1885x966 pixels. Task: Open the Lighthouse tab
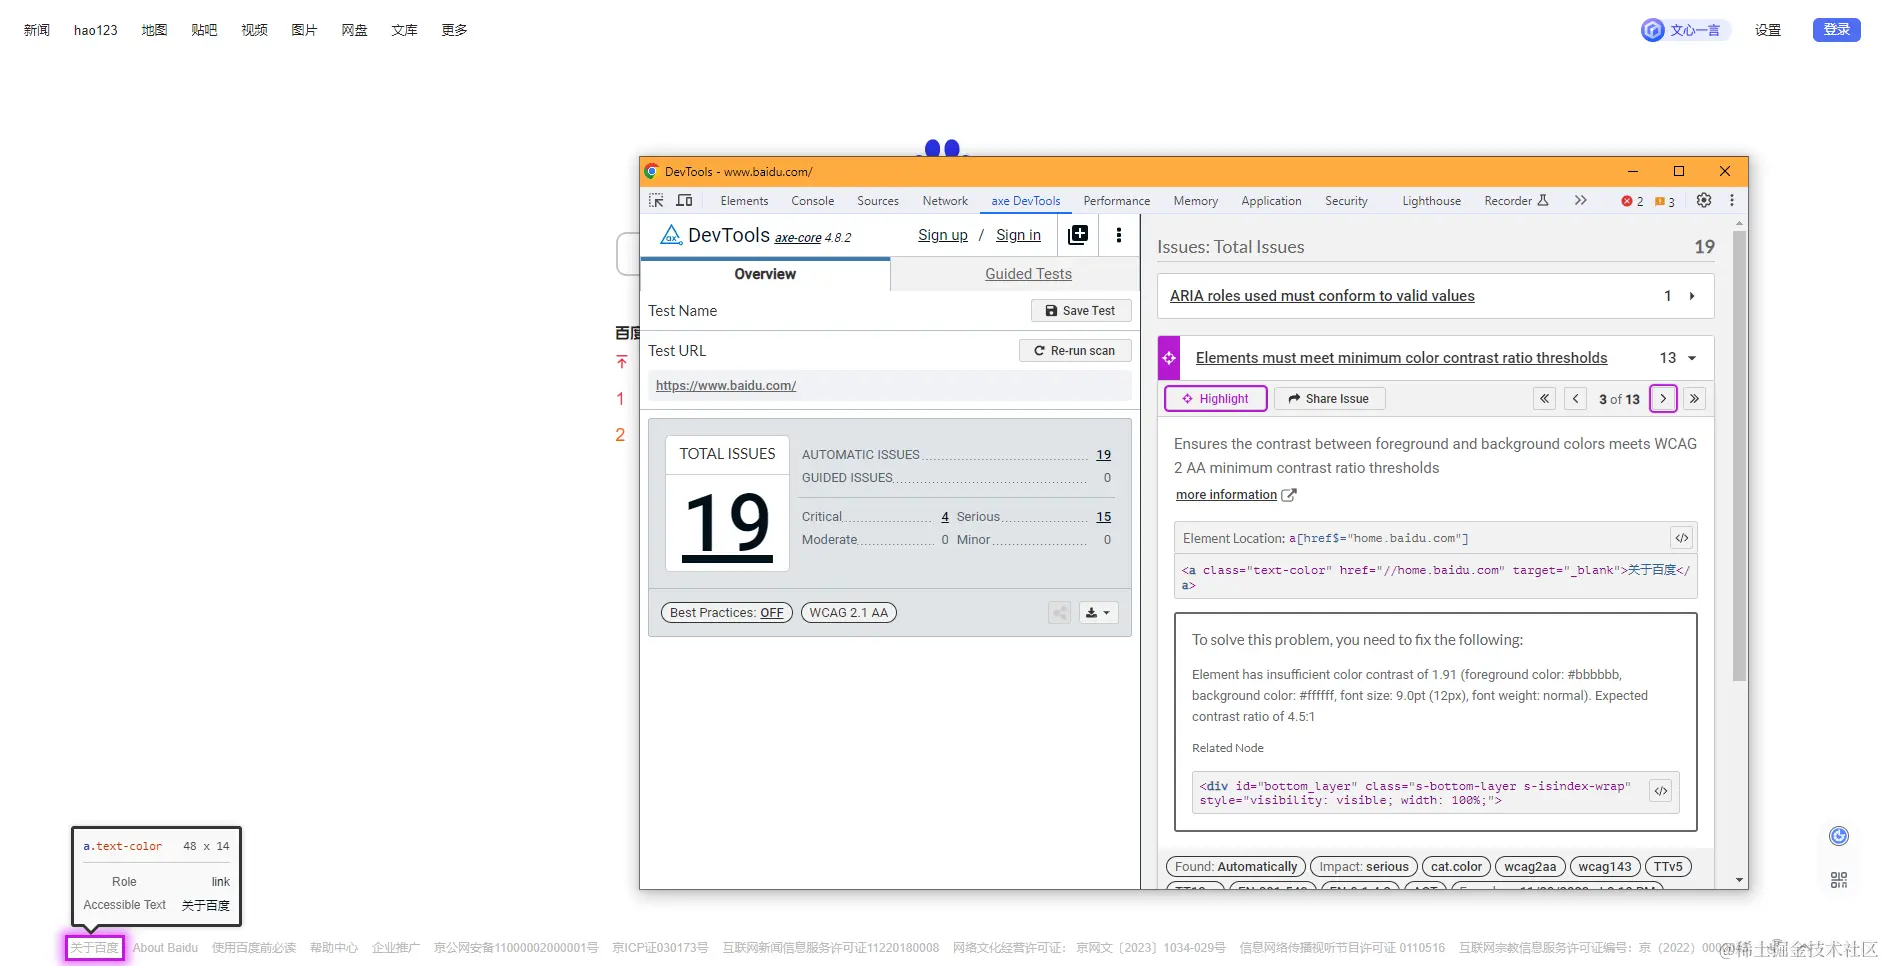[1431, 201]
